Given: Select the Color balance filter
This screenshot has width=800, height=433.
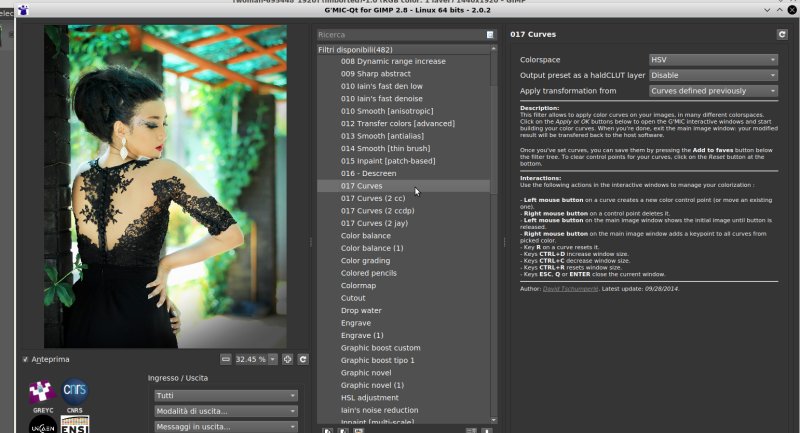Looking at the screenshot, I should (x=366, y=236).
